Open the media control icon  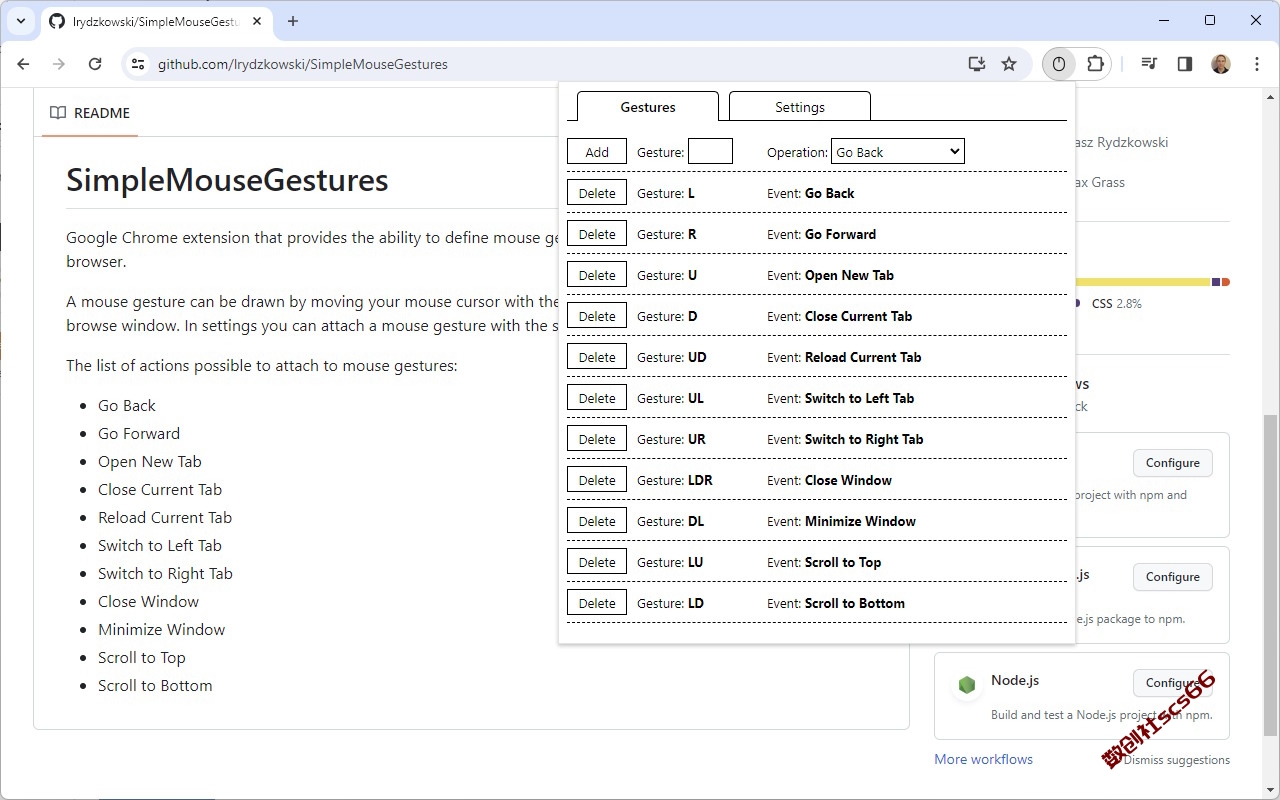(1149, 64)
